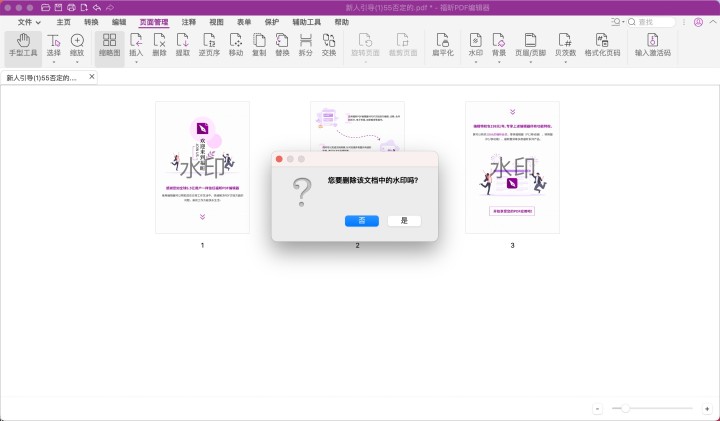720x421 pixels.
Task: Click the Replace pages (替换) icon
Action: coord(282,45)
